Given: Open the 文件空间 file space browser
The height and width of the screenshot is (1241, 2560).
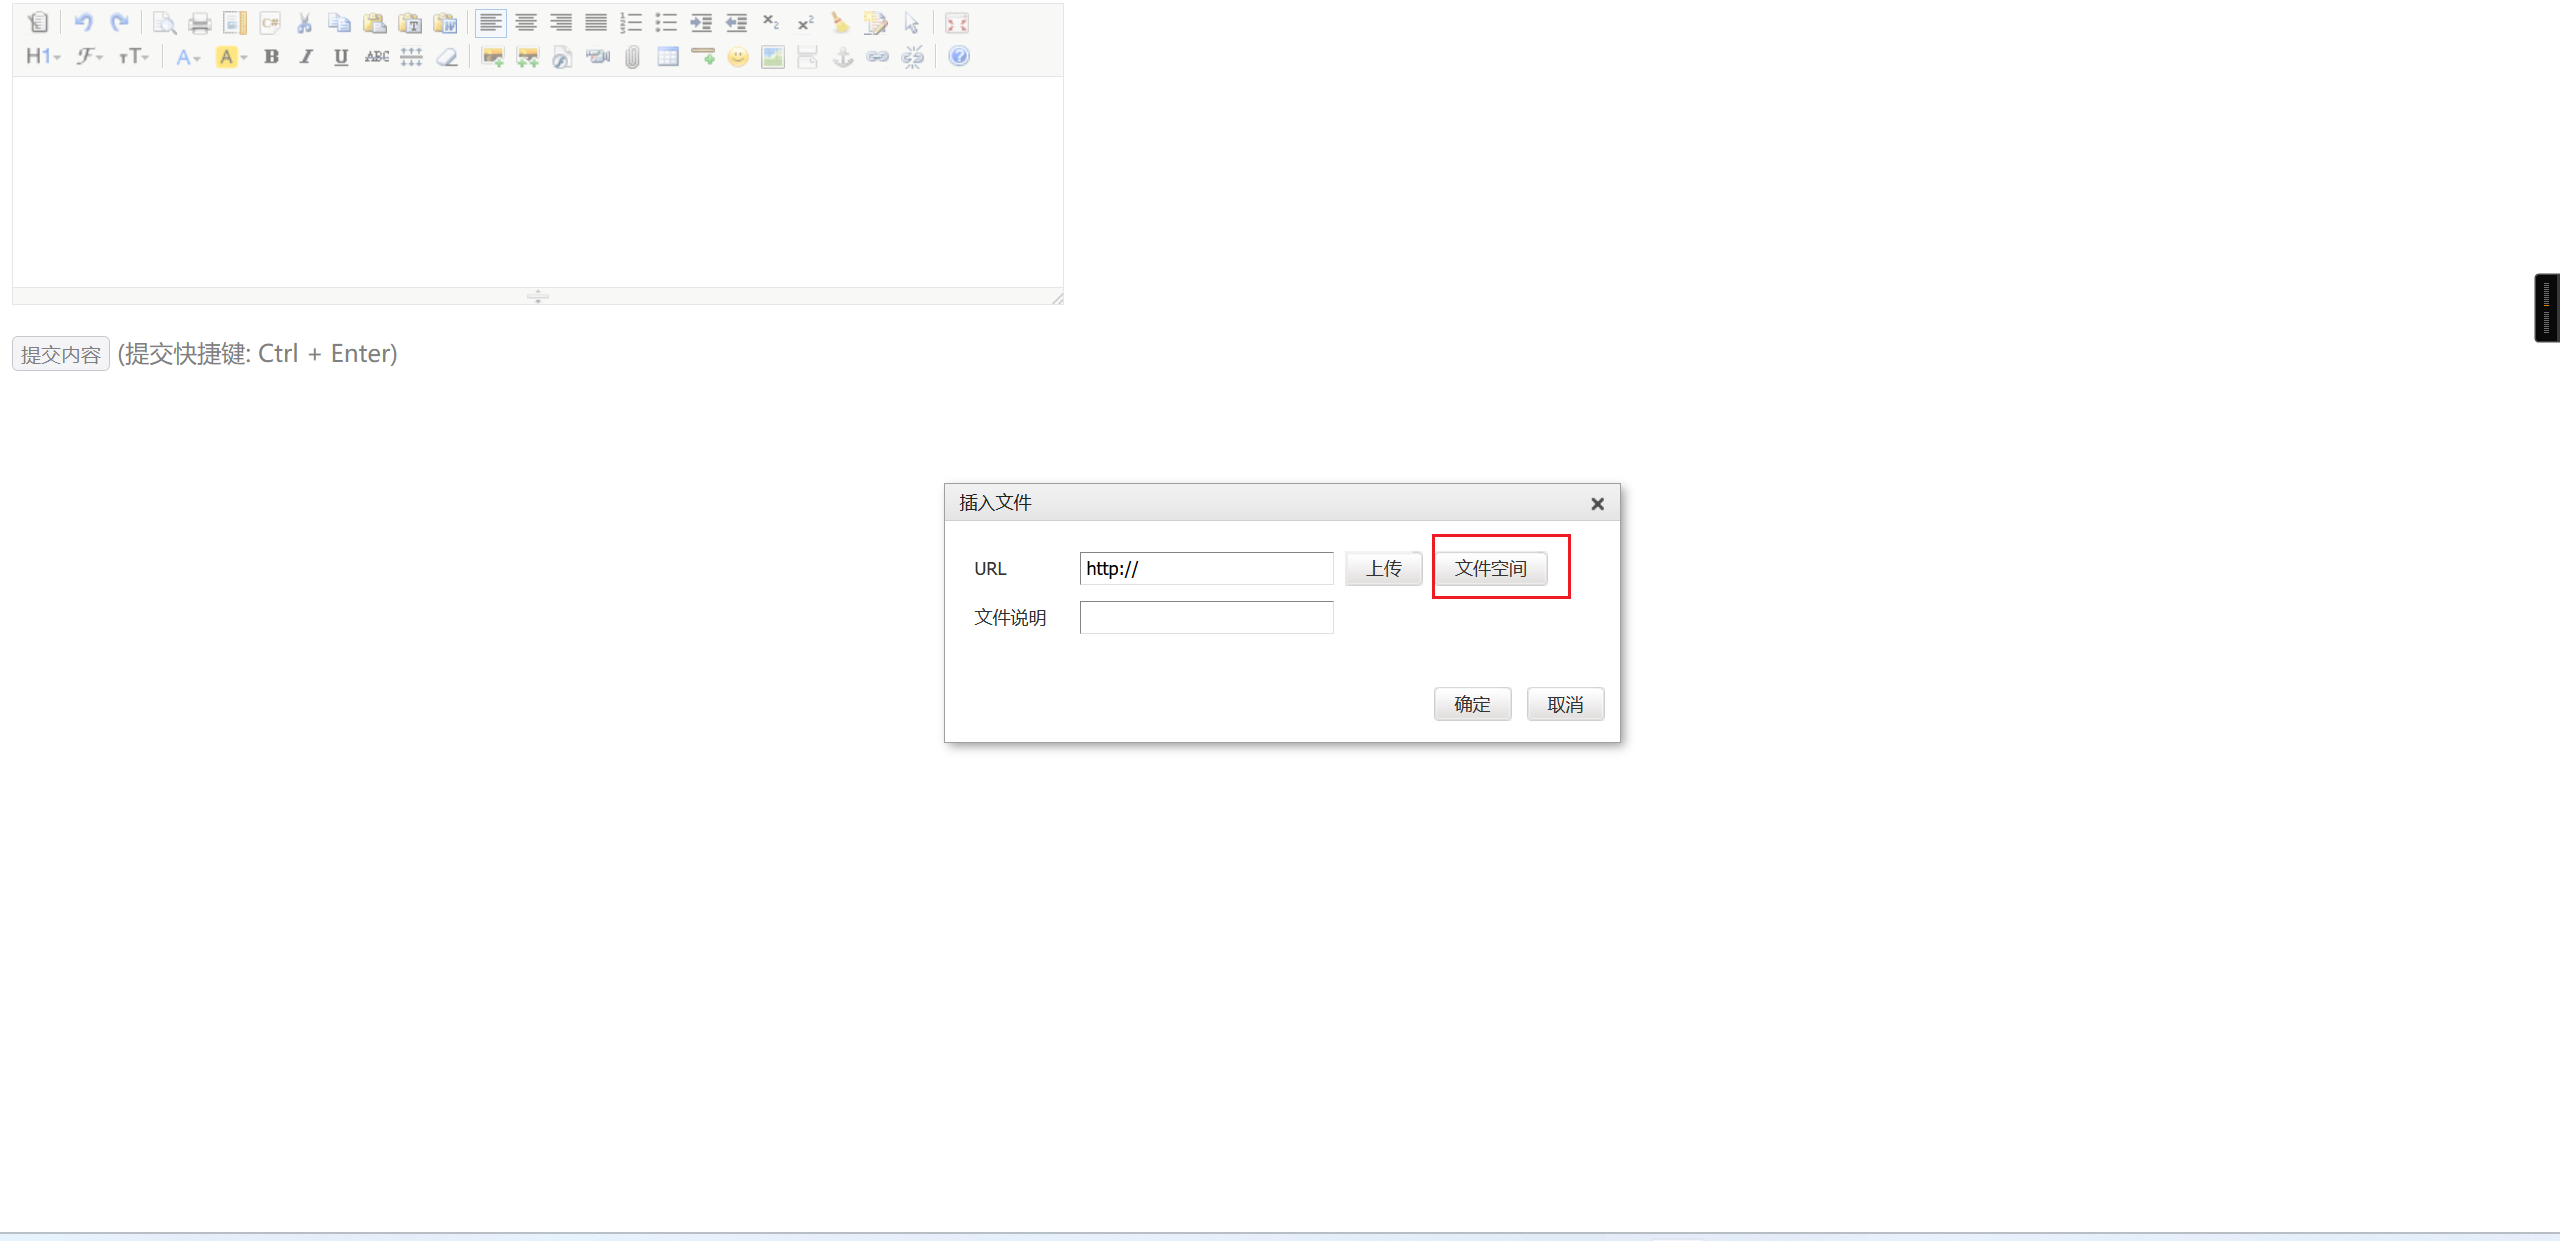Looking at the screenshot, I should 1491,568.
